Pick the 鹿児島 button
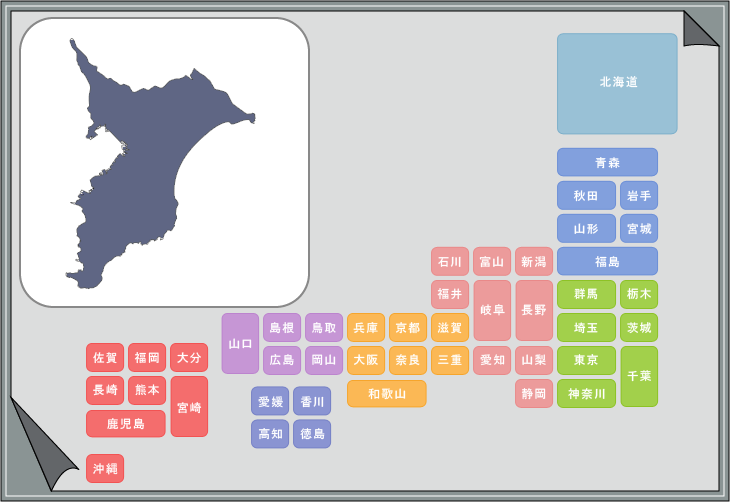The height and width of the screenshot is (502, 730). pos(125,424)
